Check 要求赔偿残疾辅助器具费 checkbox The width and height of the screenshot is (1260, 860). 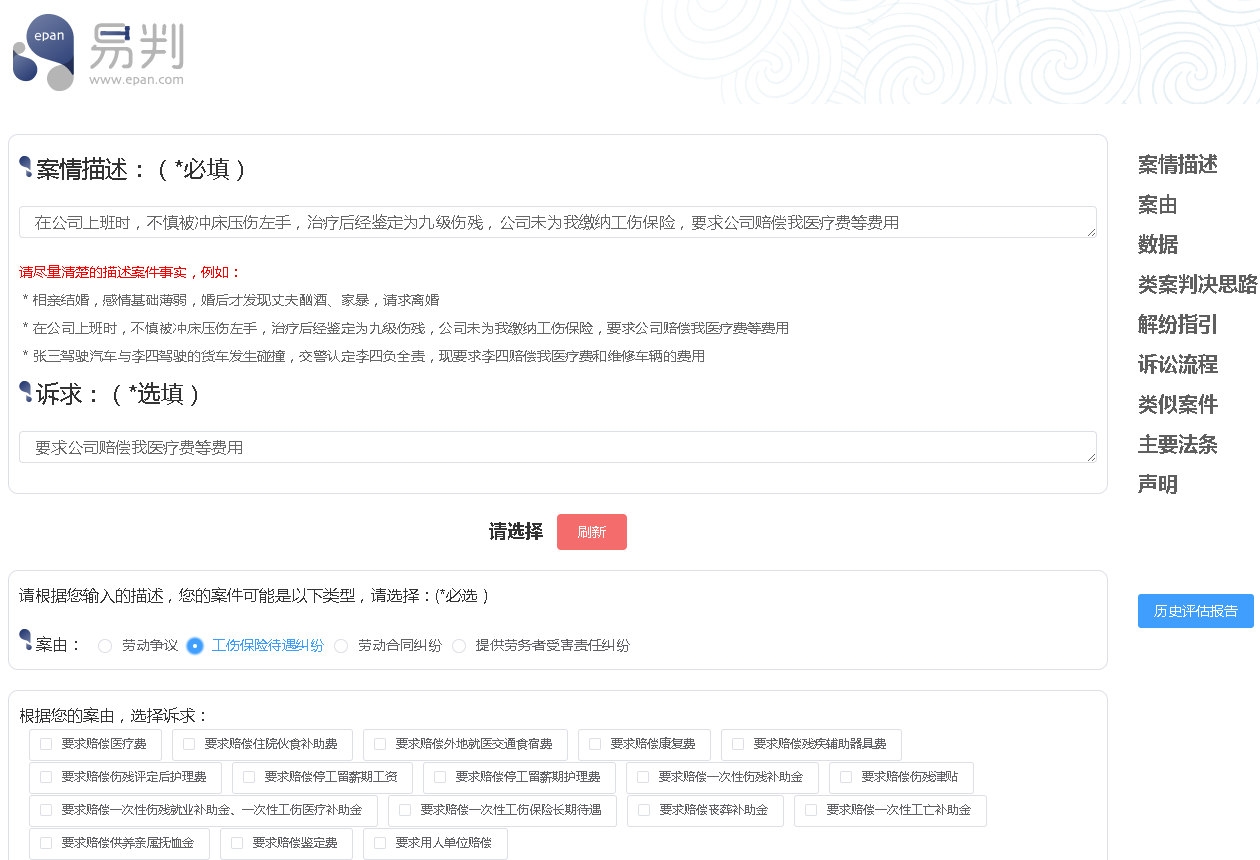[738, 744]
